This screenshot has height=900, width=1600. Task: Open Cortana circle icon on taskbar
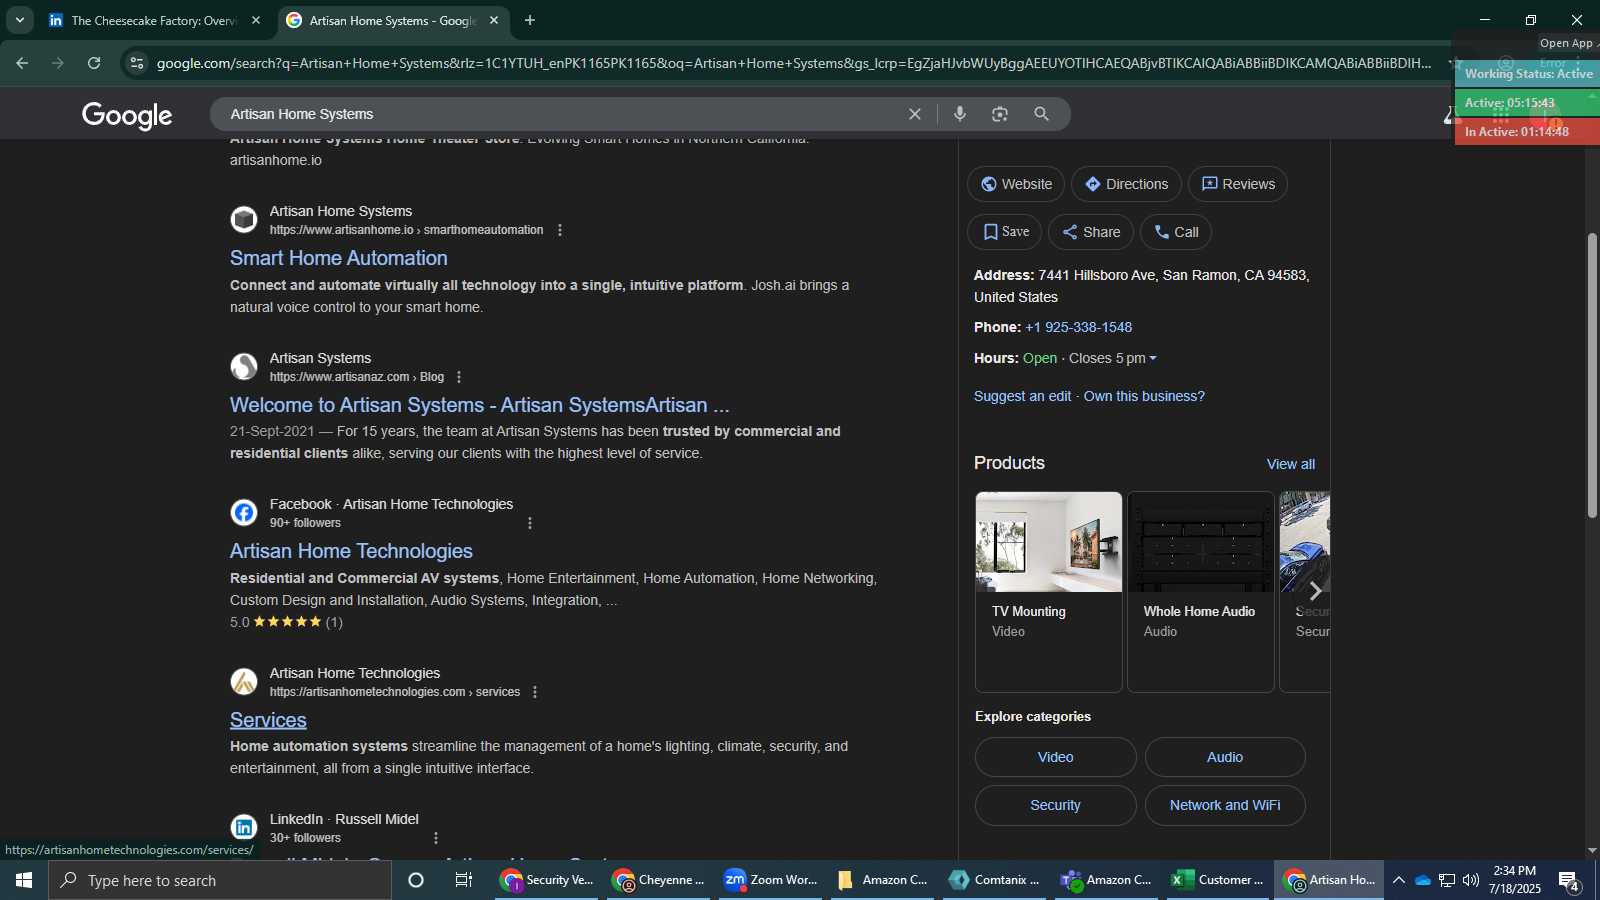416,880
